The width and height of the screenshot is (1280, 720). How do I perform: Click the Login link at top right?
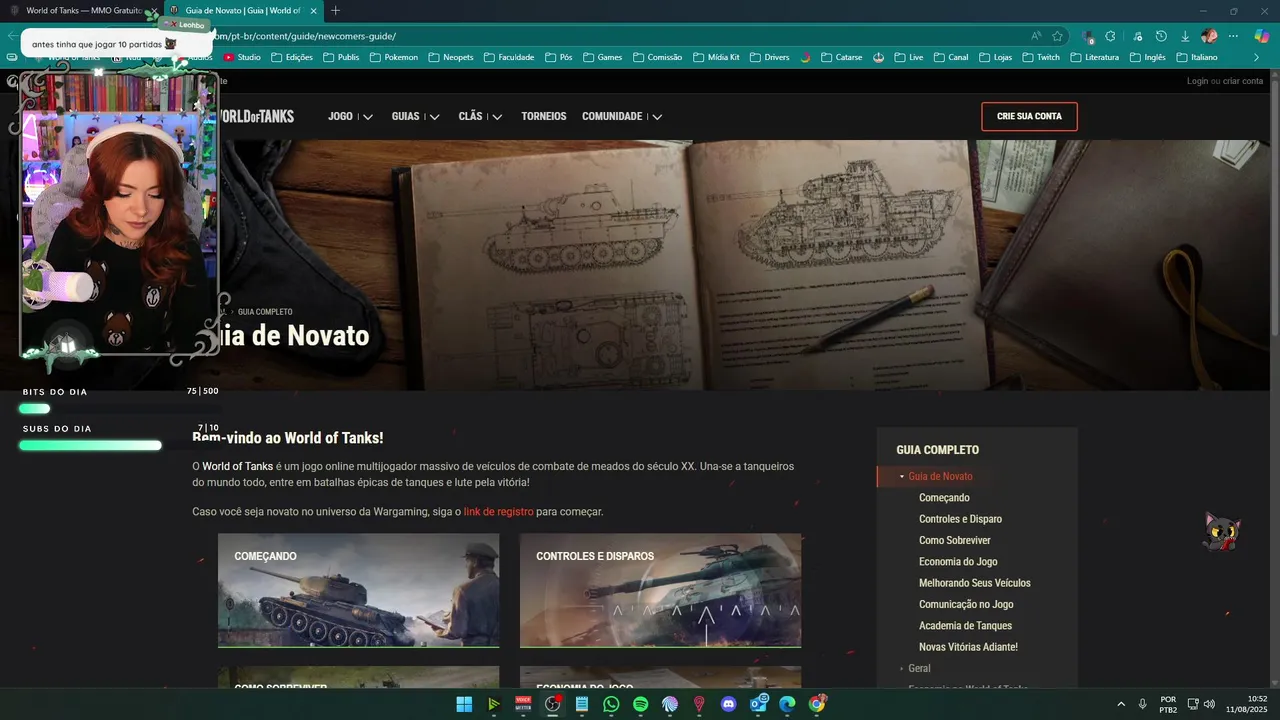[x=1197, y=81]
